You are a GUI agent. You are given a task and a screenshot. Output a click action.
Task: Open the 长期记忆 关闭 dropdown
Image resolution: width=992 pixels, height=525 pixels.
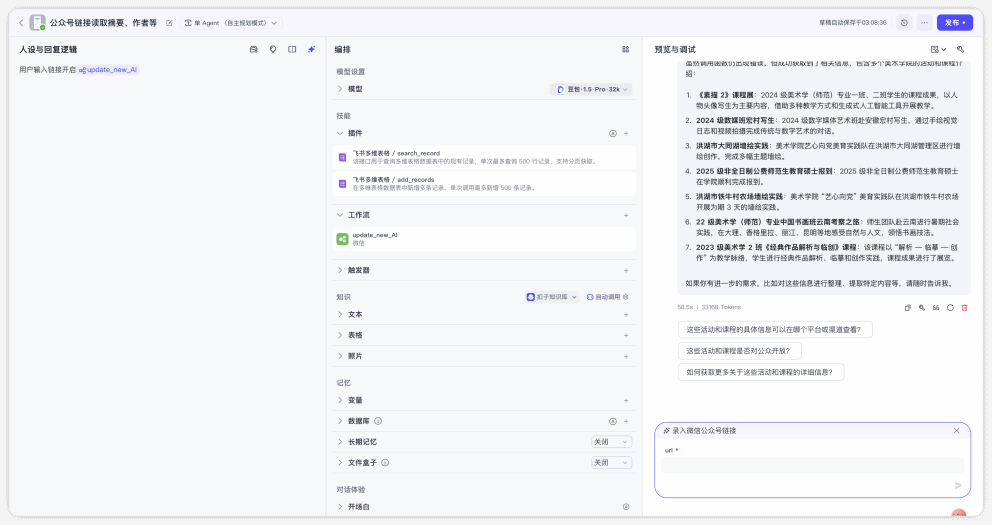611,441
